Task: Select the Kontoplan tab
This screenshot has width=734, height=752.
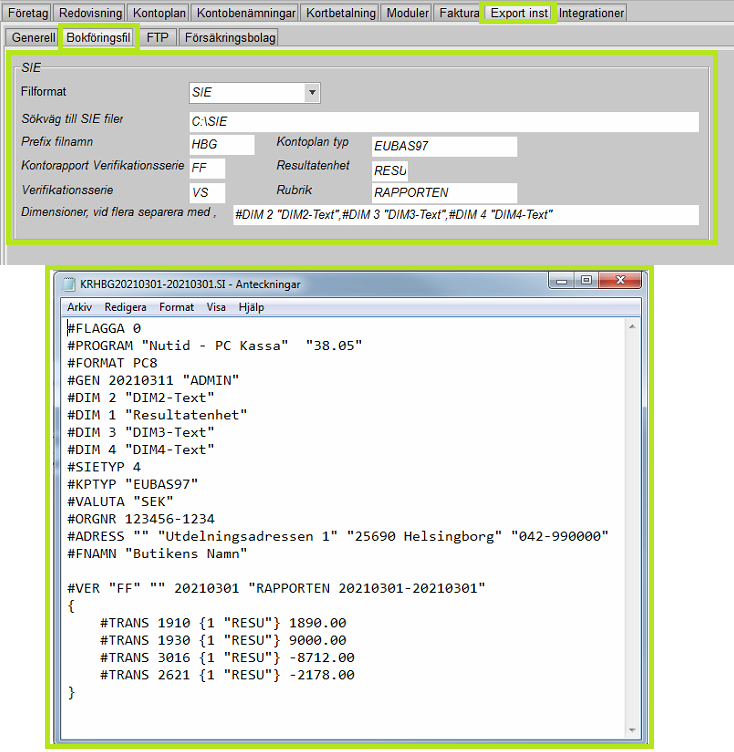Action: pos(160,13)
